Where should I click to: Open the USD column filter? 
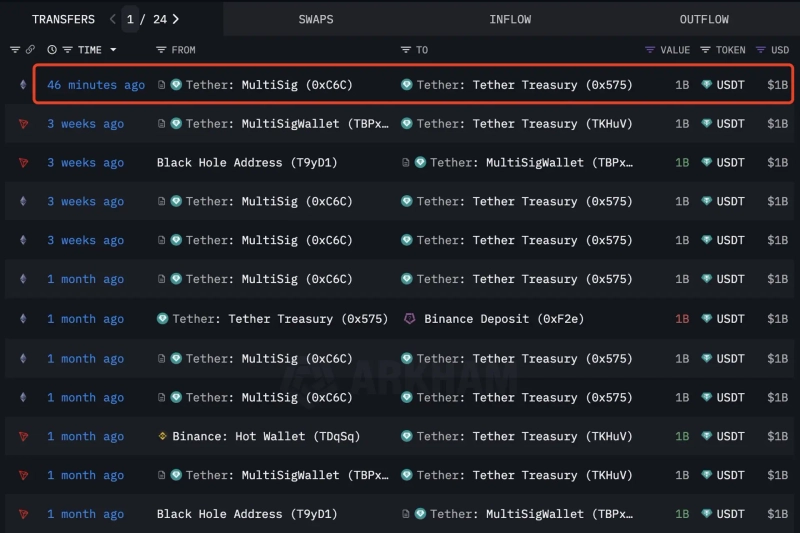pyautogui.click(x=761, y=50)
